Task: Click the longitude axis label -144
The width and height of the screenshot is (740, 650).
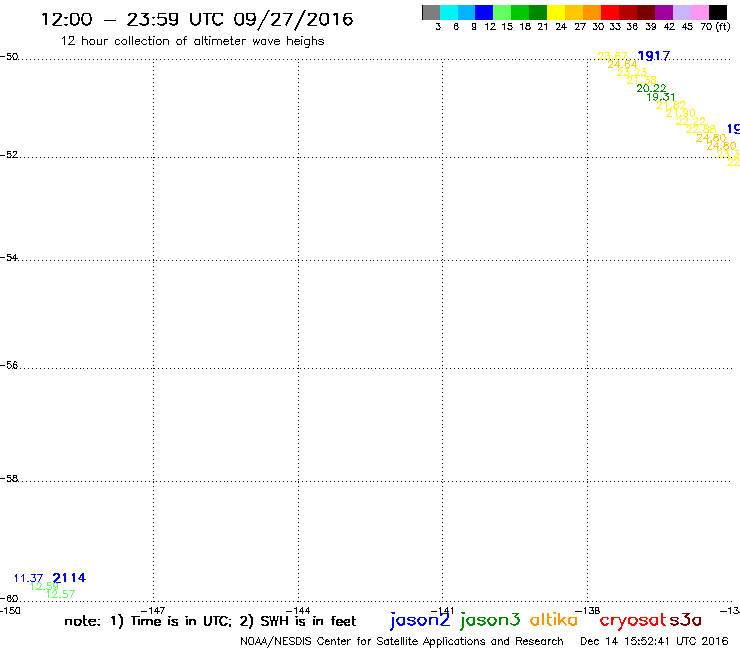Action: pyautogui.click(x=298, y=611)
